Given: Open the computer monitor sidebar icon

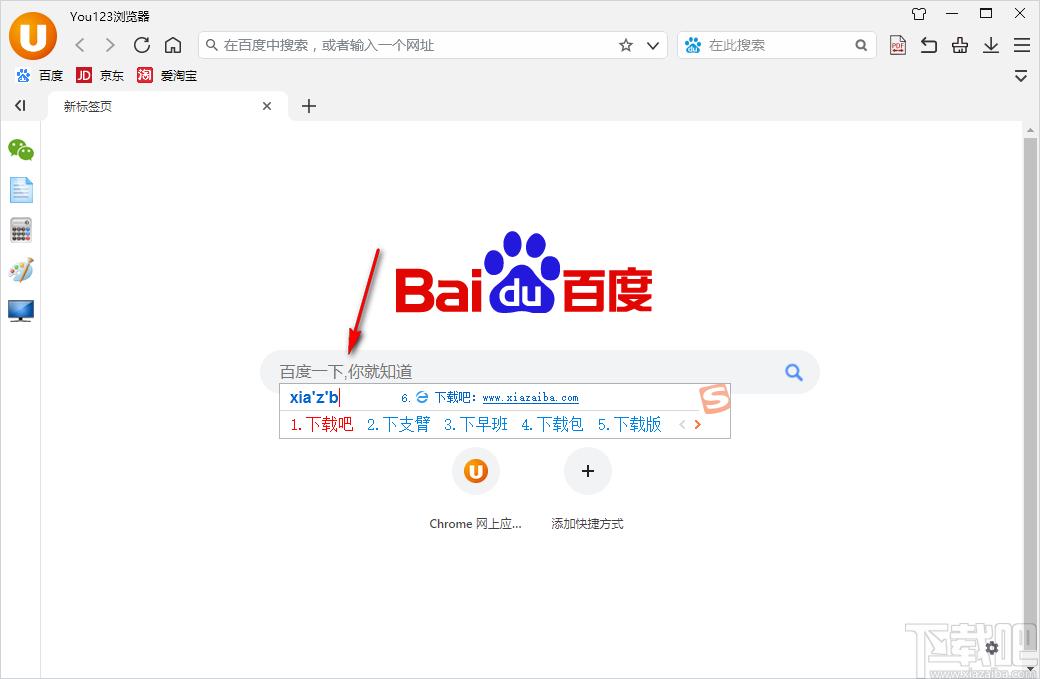Looking at the screenshot, I should click(21, 310).
